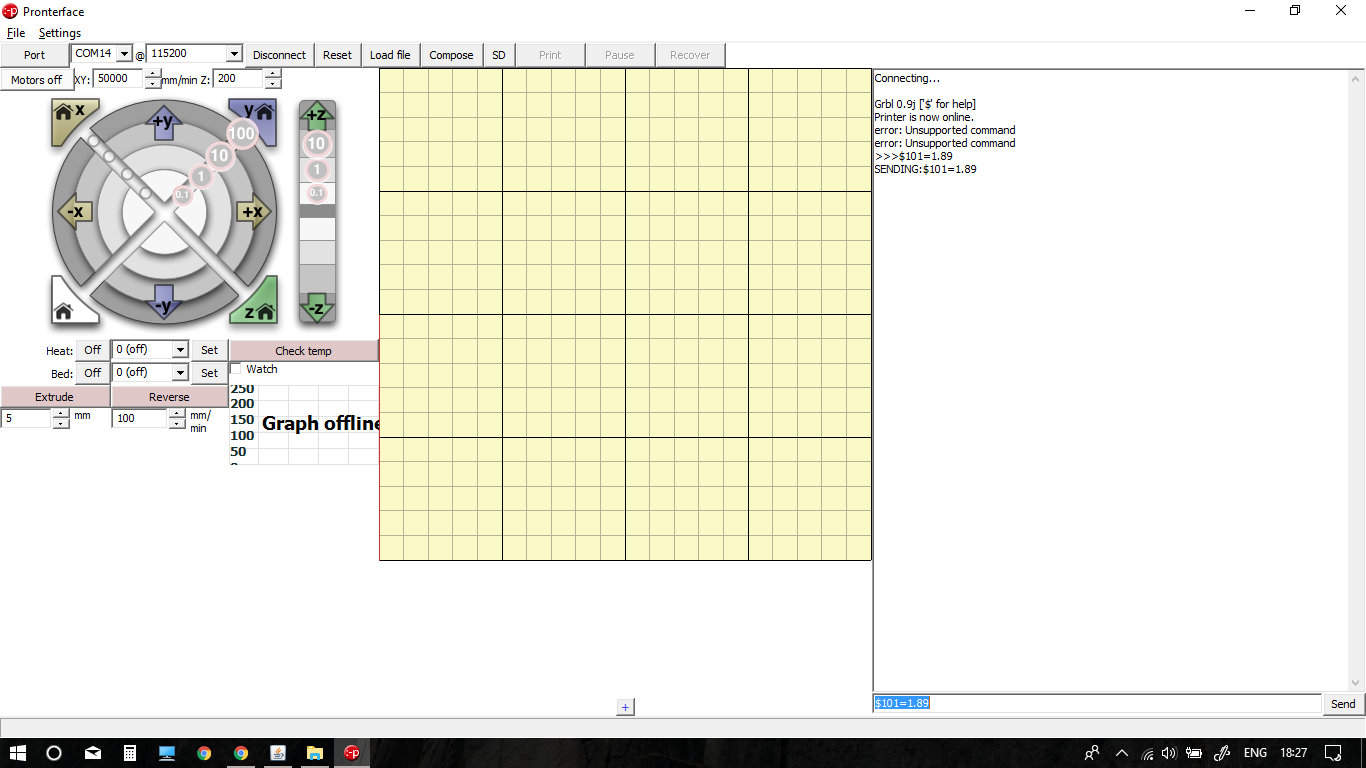Click Send to submit the command
This screenshot has width=1366, height=768.
pos(1342,704)
